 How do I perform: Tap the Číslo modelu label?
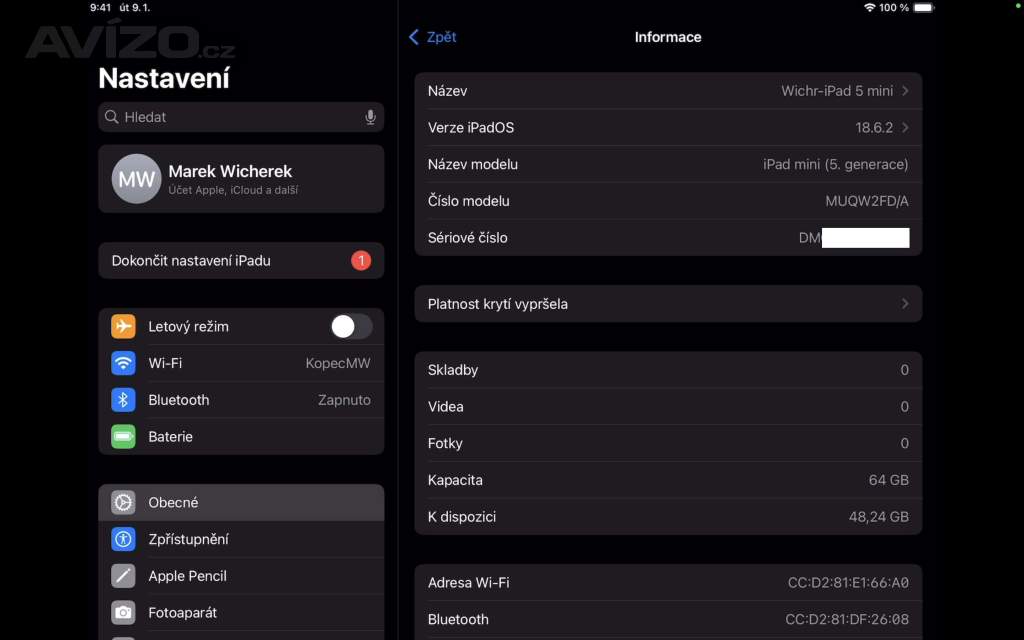pyautogui.click(x=468, y=201)
